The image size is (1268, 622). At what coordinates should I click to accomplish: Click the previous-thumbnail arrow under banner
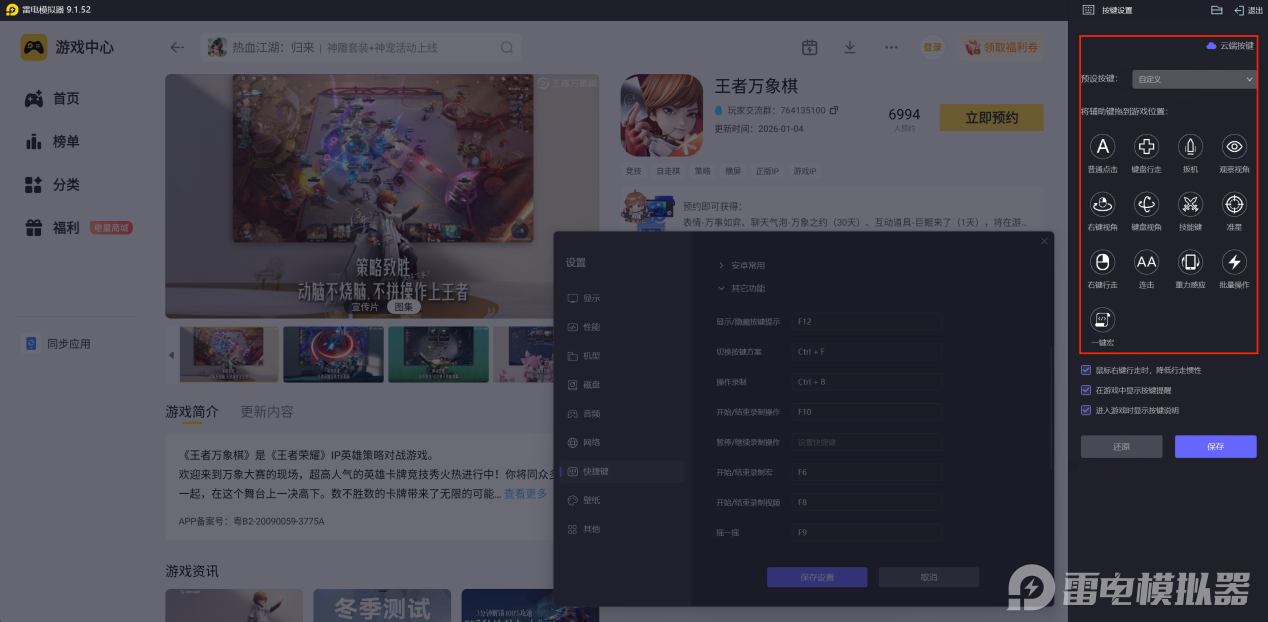[170, 355]
